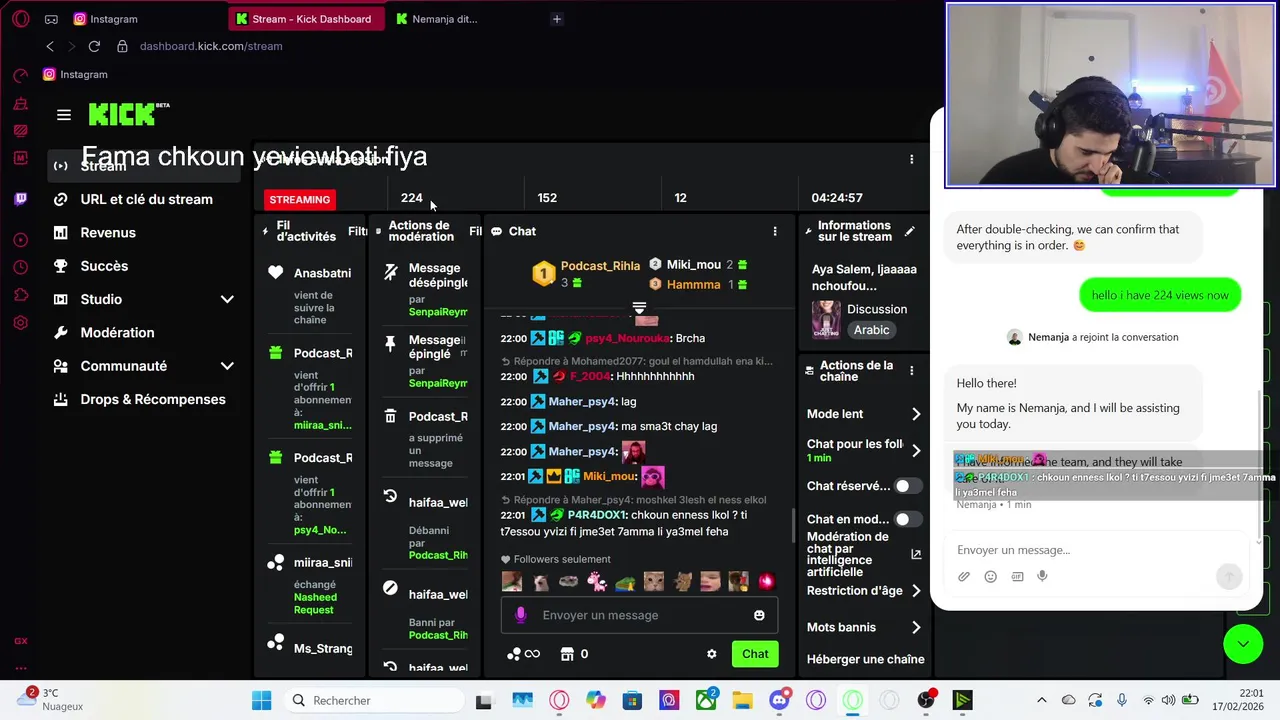This screenshot has width=1280, height=720.
Task: Open Chat pour les followers chevron
Action: 916,450
